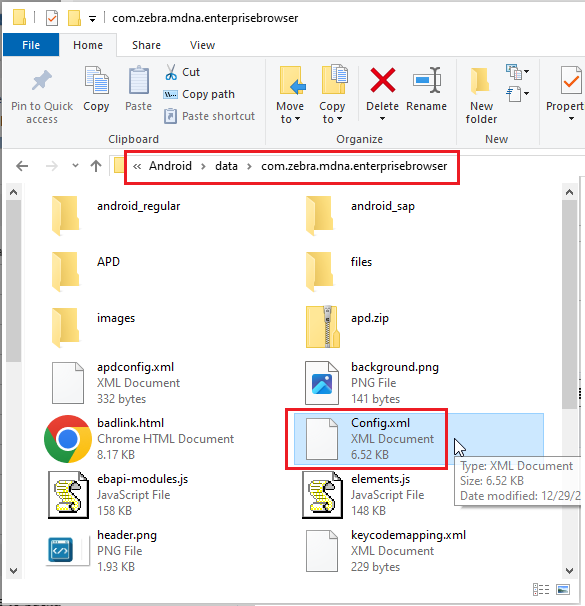Click data in the address breadcrumb

coord(226,166)
